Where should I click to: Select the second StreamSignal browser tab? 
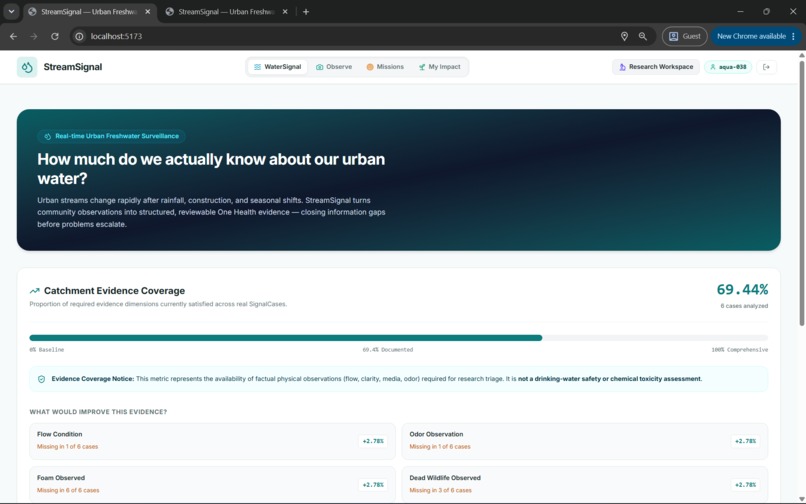pyautogui.click(x=226, y=11)
